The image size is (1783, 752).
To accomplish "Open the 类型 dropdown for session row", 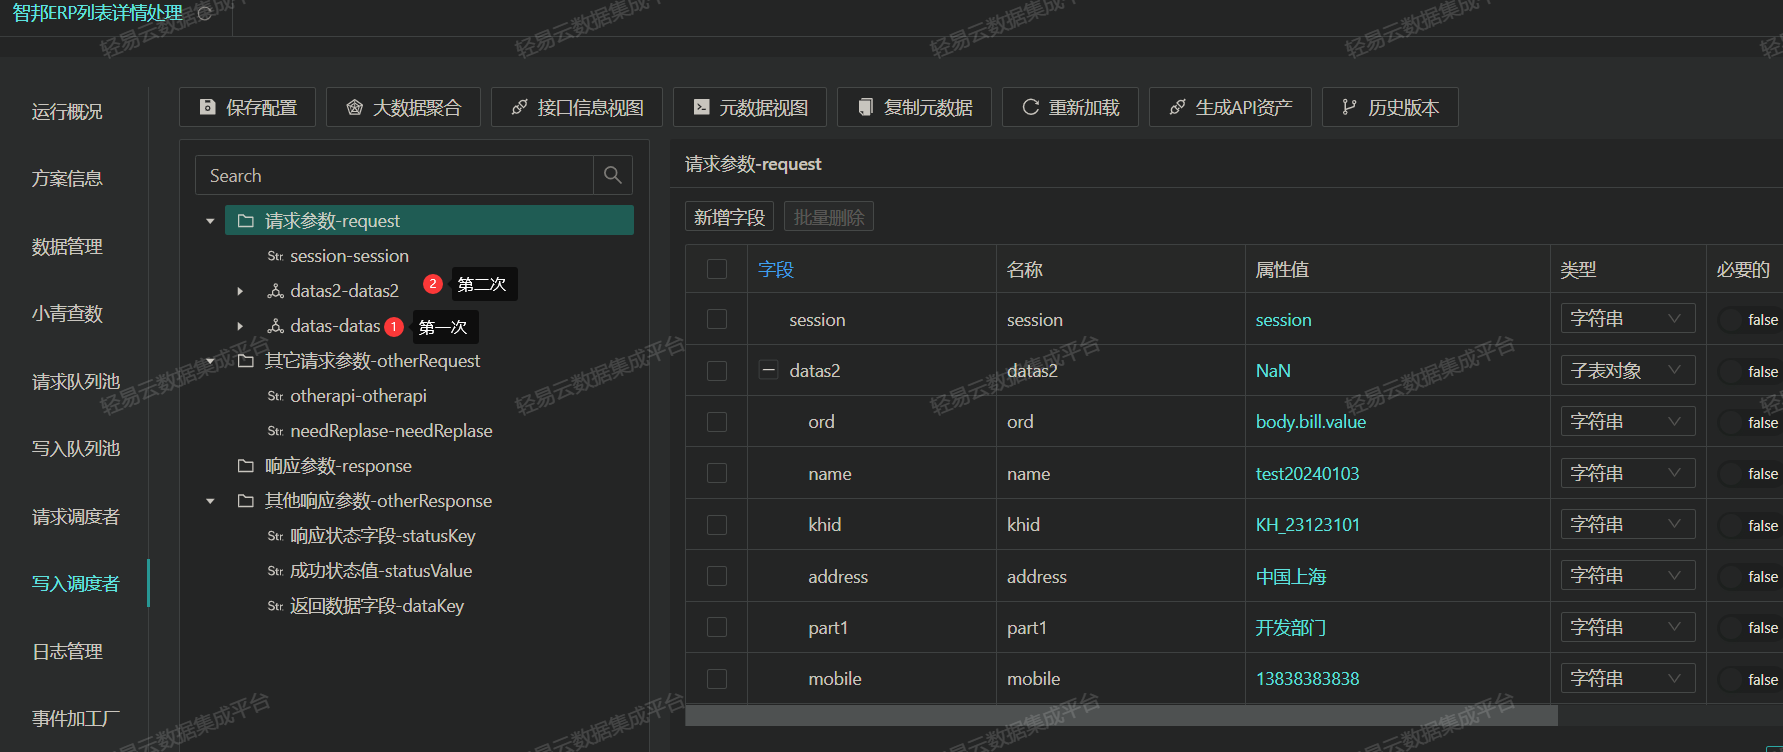I will [x=1628, y=319].
